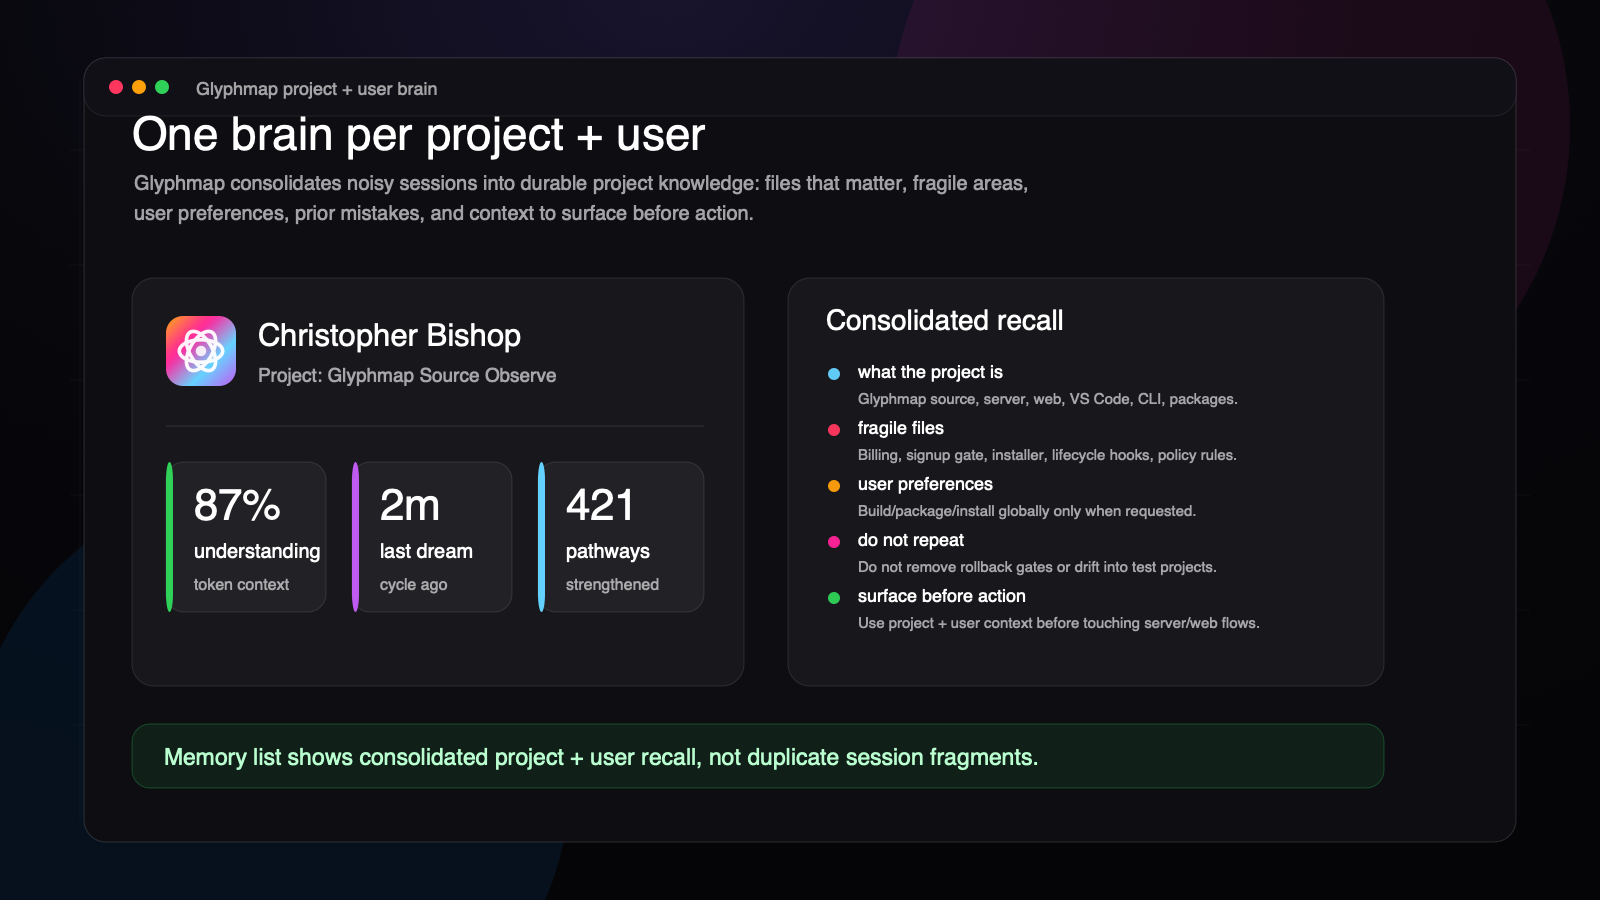This screenshot has width=1600, height=900.
Task: Click the Glyphmap atom logo icon
Action: coord(201,351)
